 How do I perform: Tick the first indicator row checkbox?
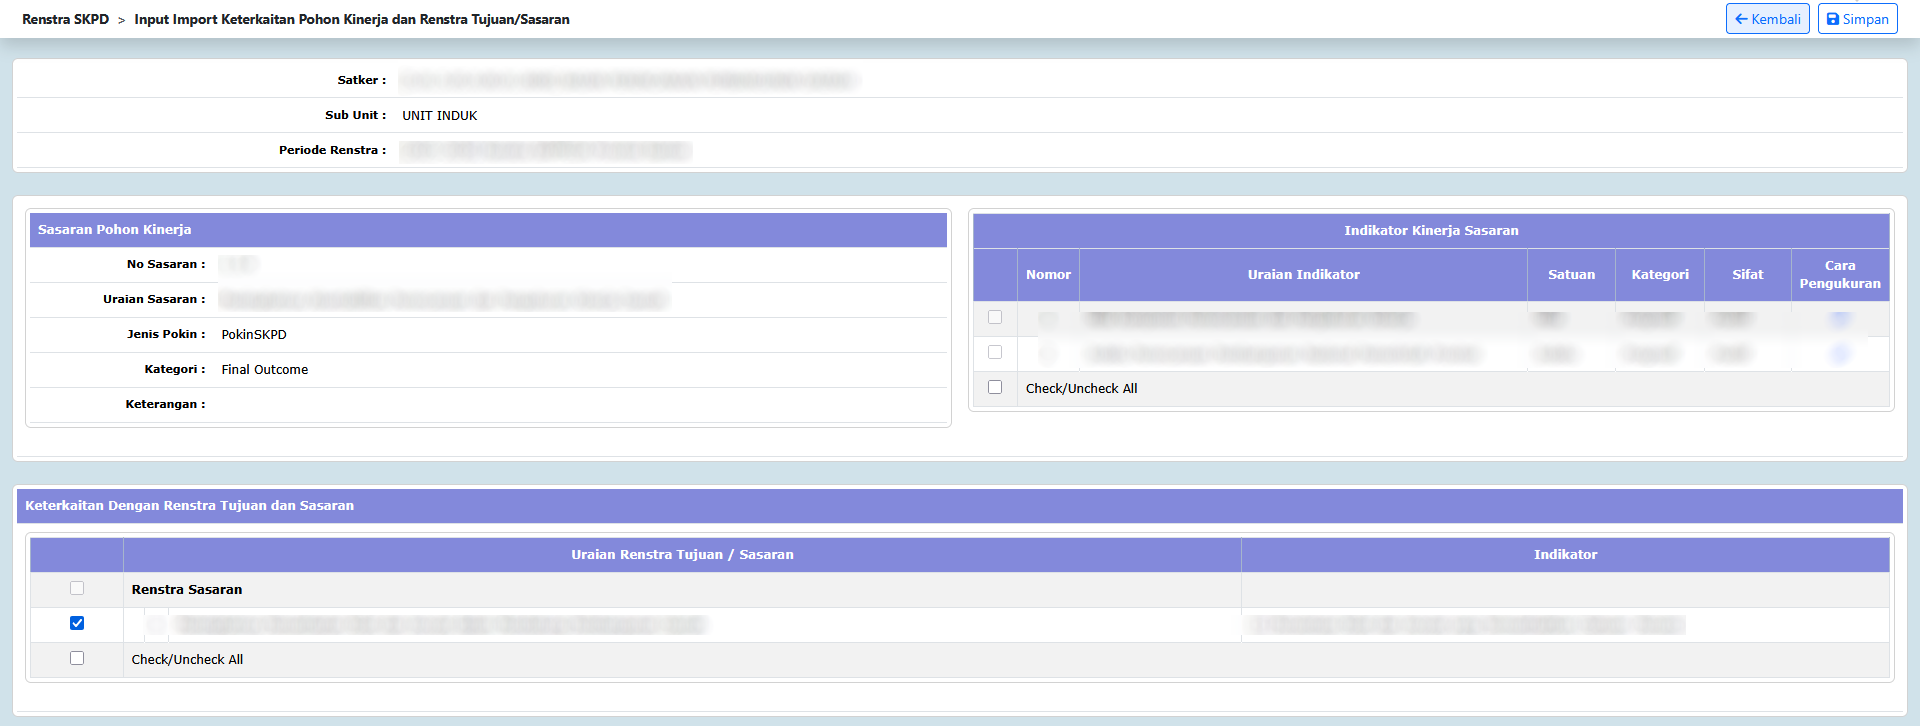(995, 317)
